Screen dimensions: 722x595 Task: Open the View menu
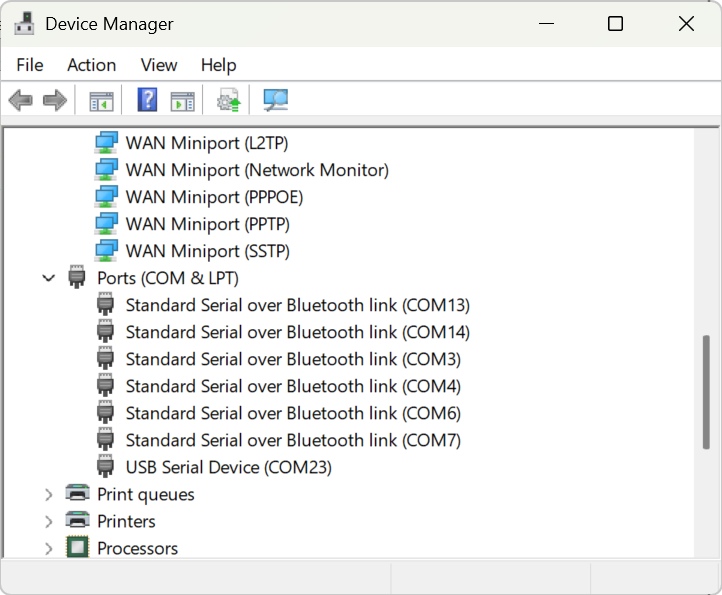pos(159,65)
